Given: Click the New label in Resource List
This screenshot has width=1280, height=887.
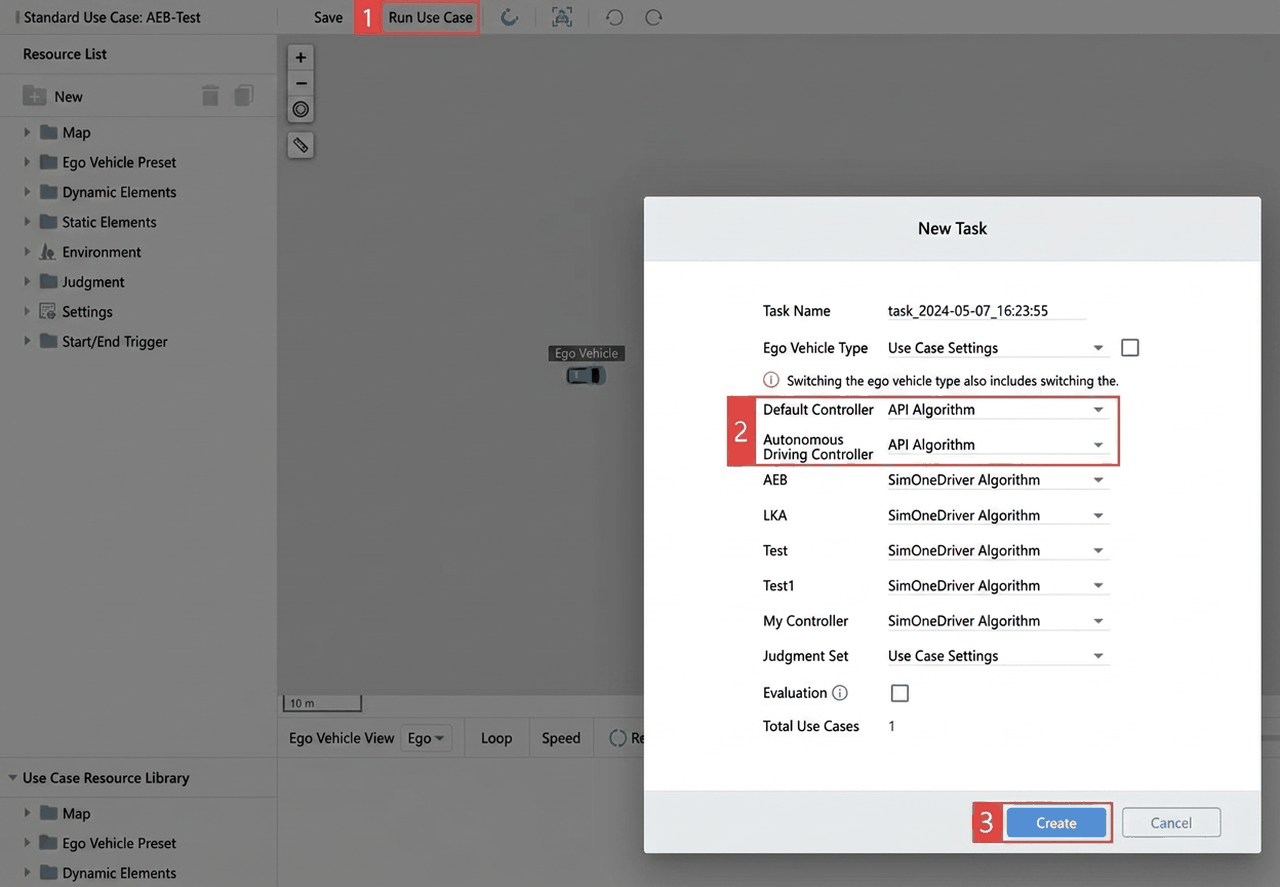Looking at the screenshot, I should pyautogui.click(x=68, y=96).
